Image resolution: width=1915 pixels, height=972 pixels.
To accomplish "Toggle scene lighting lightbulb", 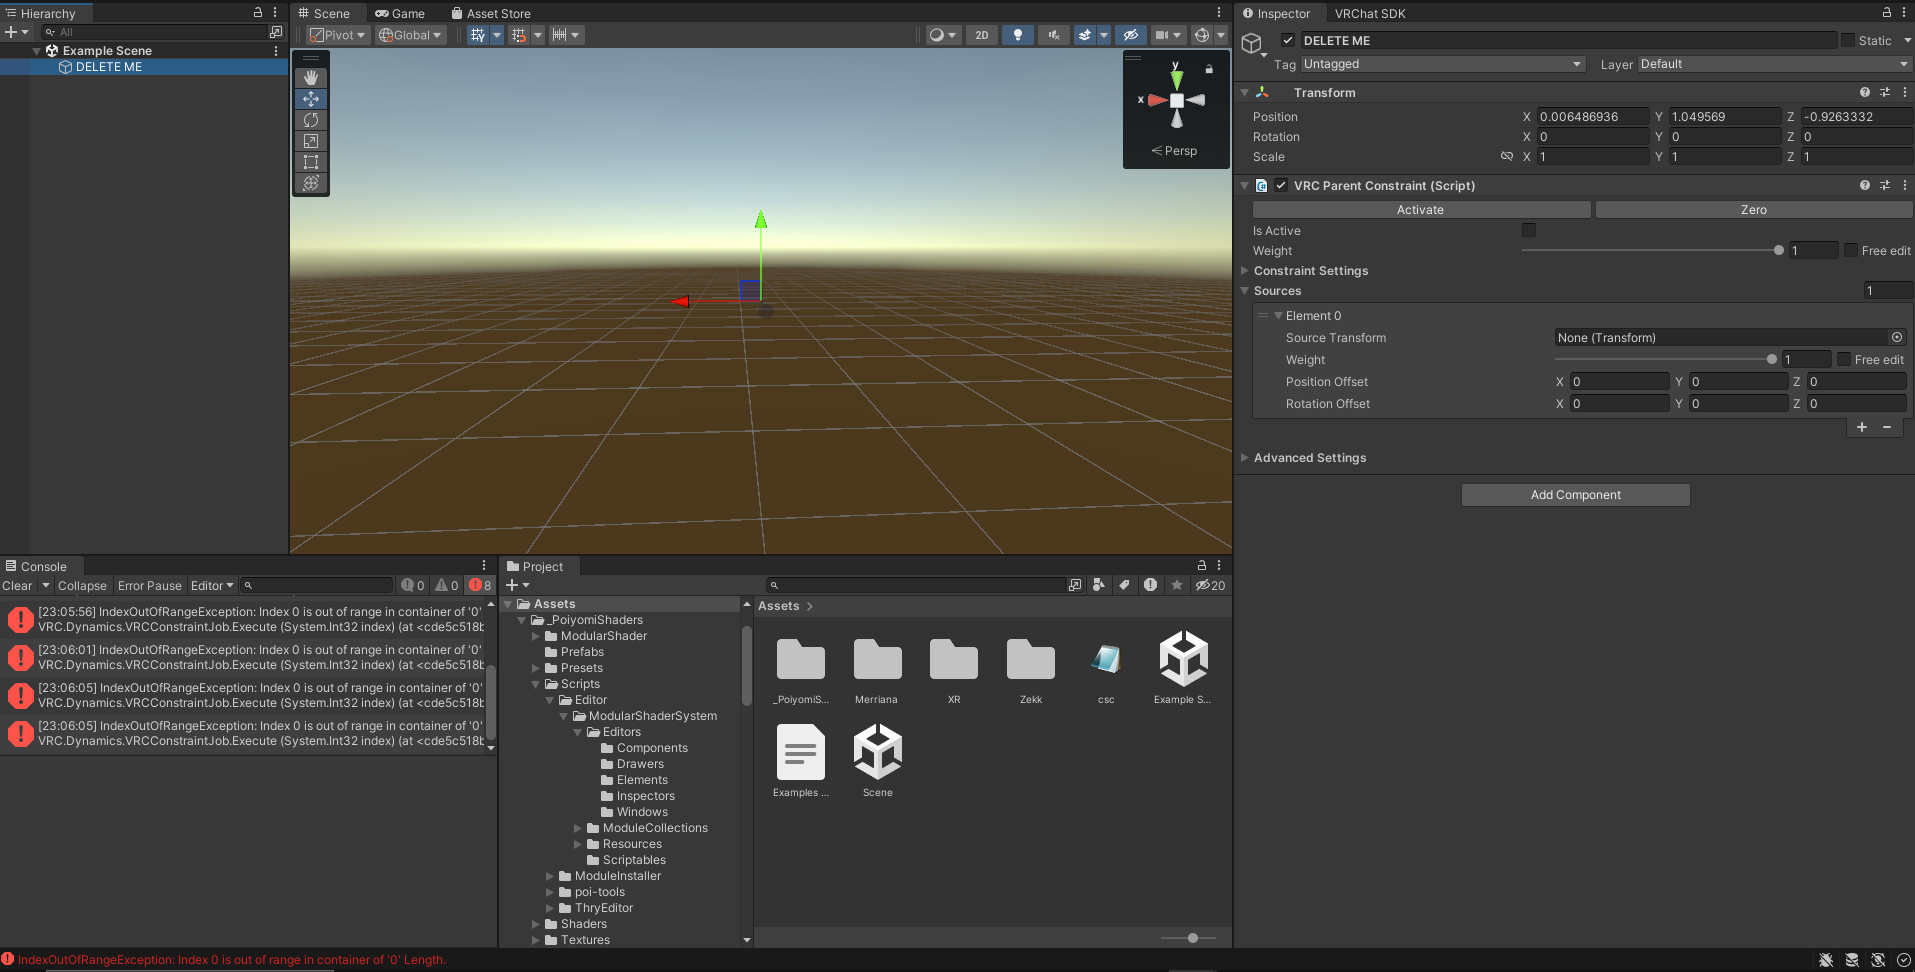I will pos(1018,35).
